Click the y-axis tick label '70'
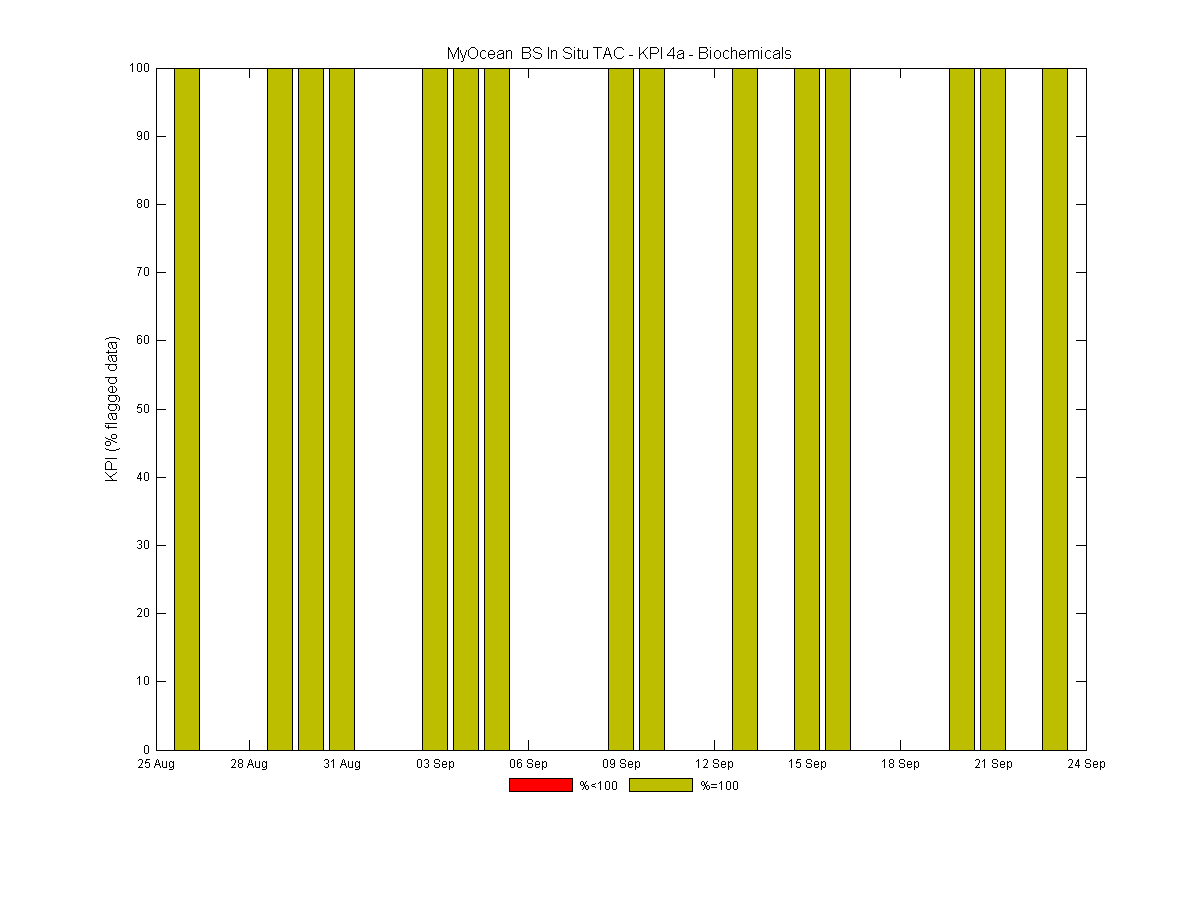 tap(143, 272)
